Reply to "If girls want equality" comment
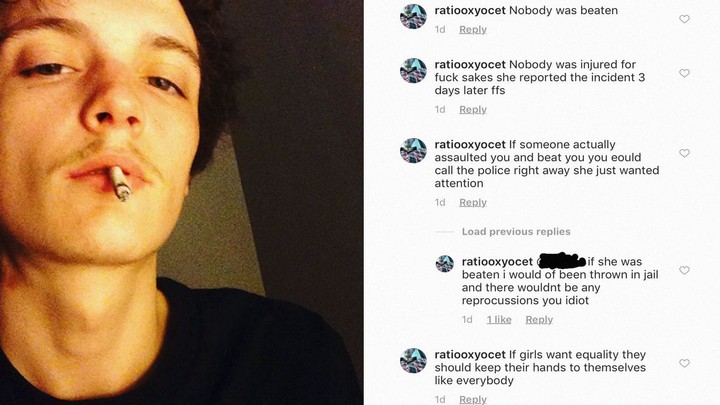The image size is (720, 405). (x=472, y=399)
